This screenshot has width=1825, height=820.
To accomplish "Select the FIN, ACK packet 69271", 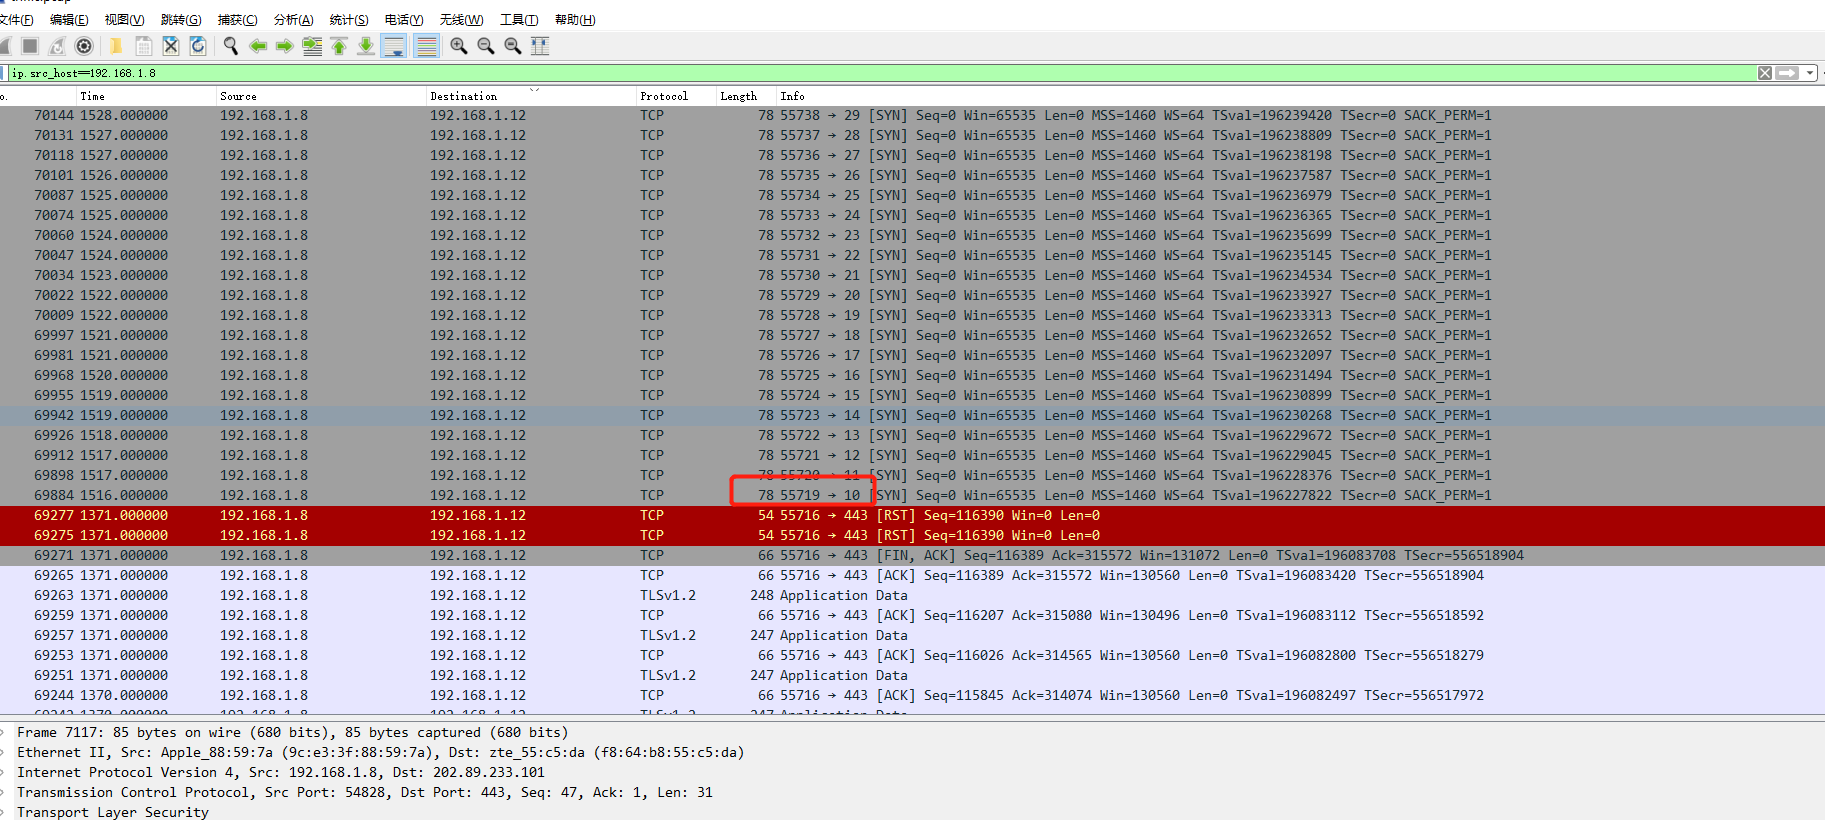I will (x=912, y=556).
